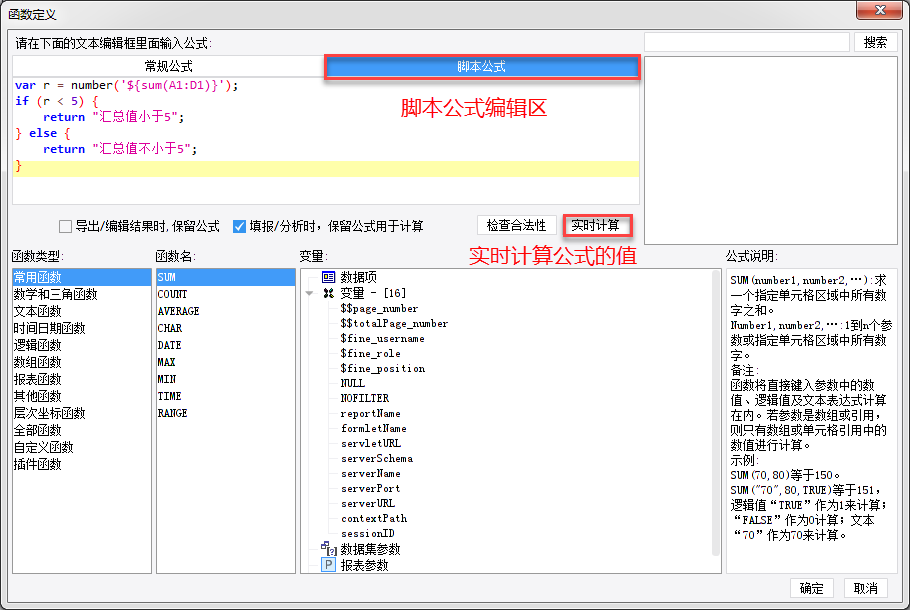The height and width of the screenshot is (610, 910).
Task: Cancel with the 取消 button
Action: coord(865,588)
